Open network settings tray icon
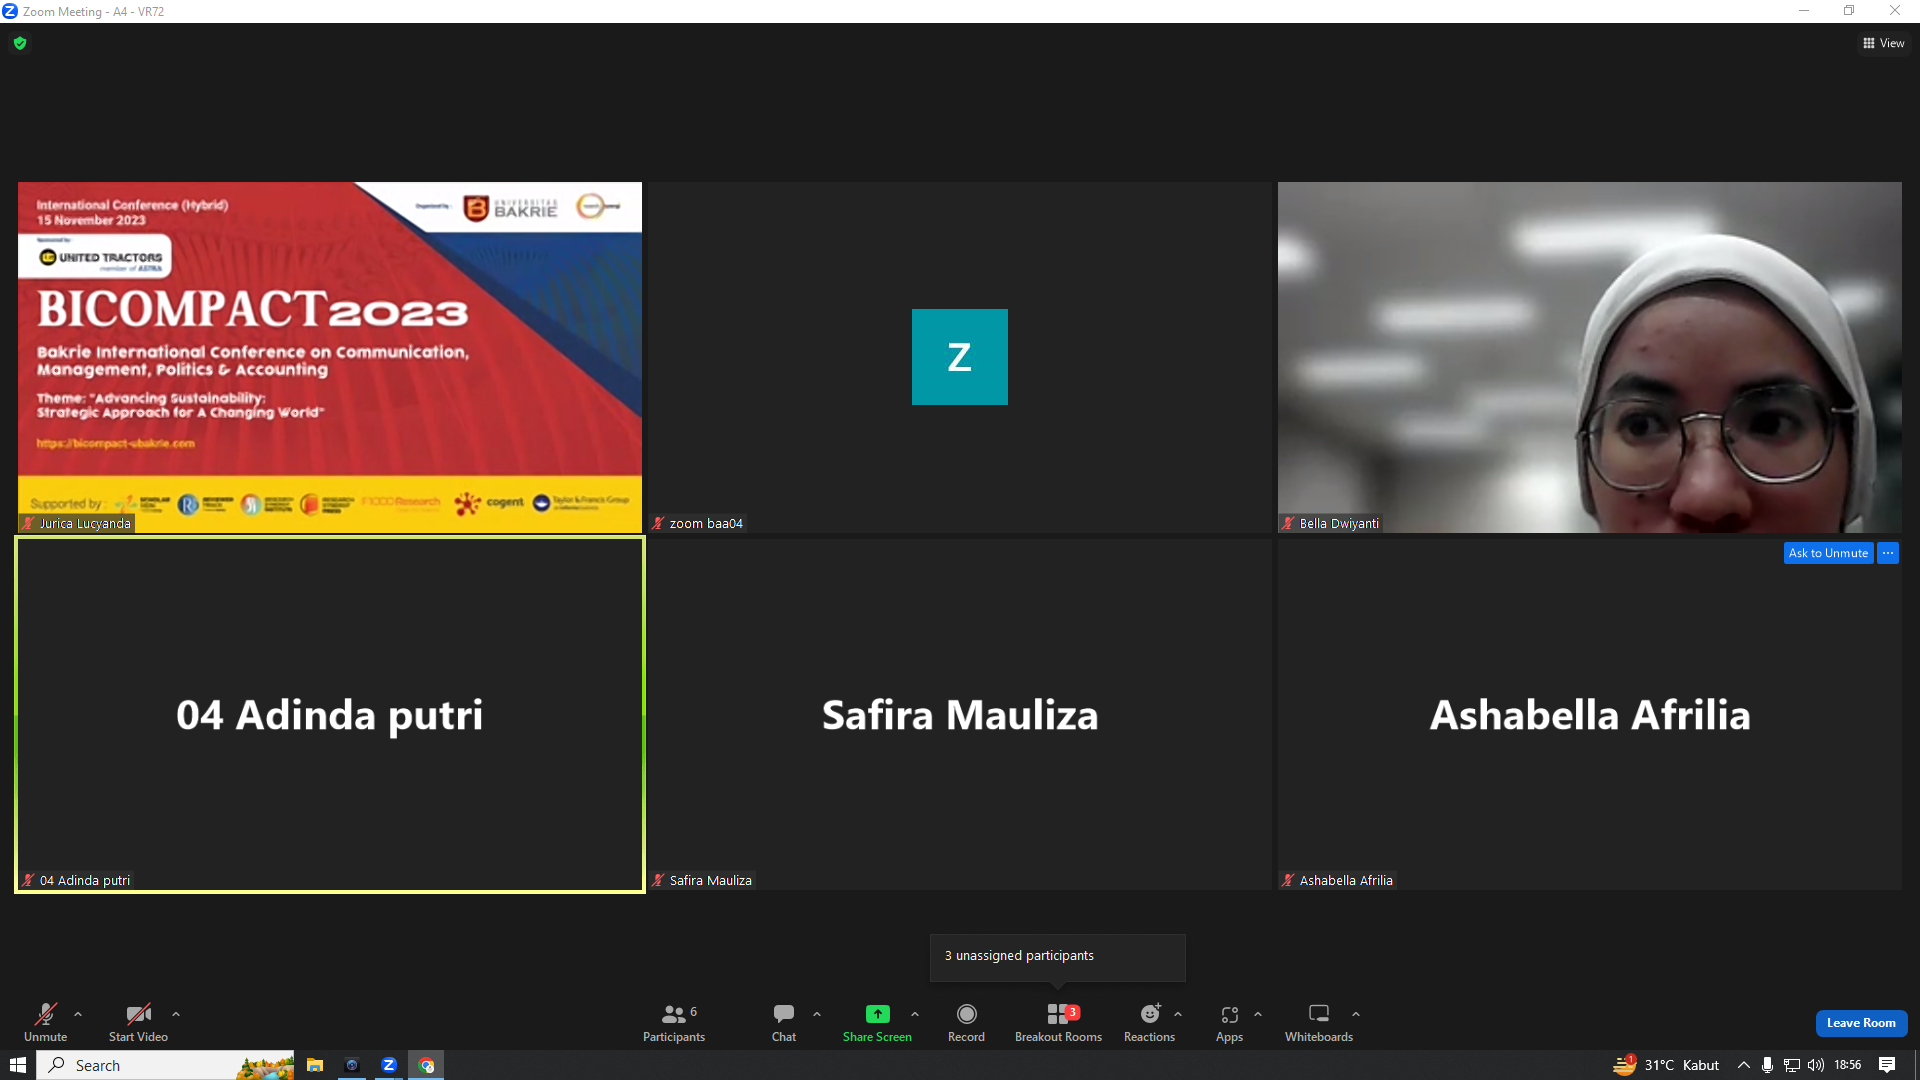The image size is (1920, 1080). tap(1792, 1065)
